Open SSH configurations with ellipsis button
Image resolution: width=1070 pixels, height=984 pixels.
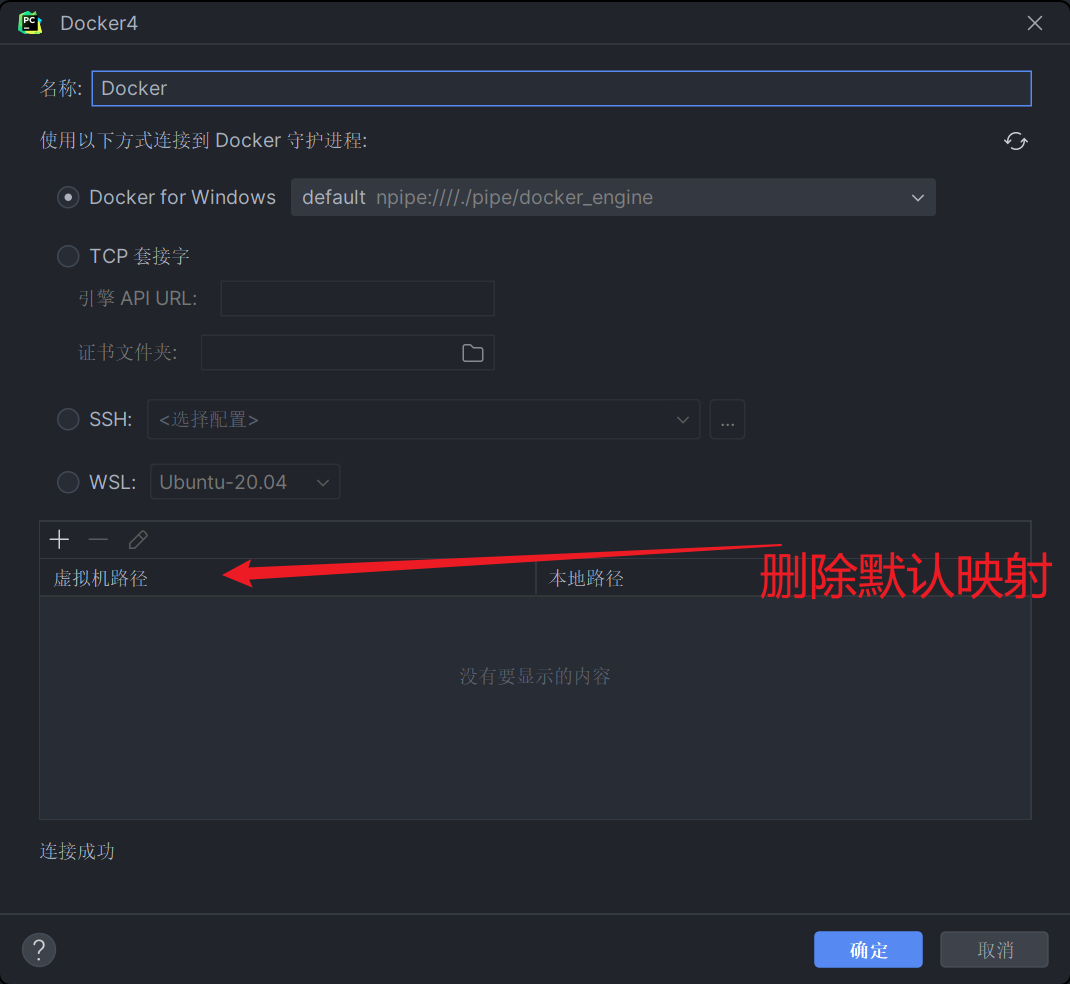point(727,419)
